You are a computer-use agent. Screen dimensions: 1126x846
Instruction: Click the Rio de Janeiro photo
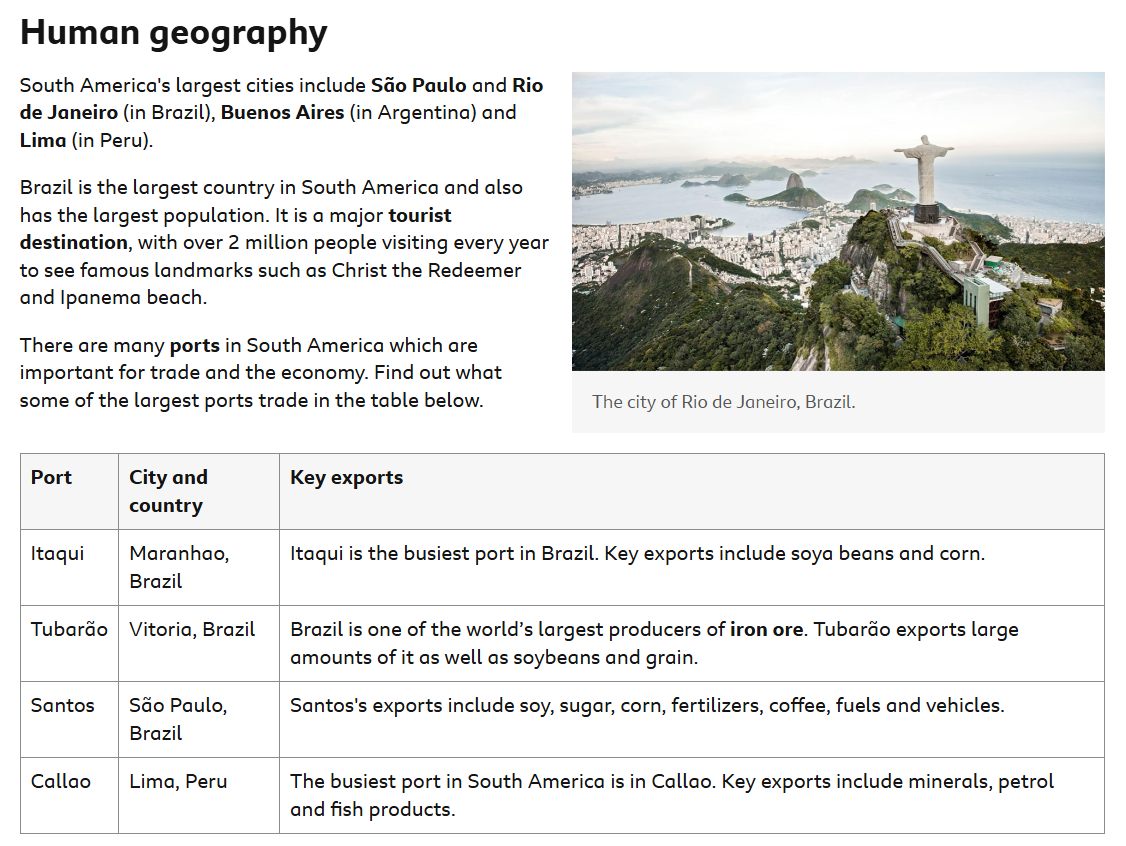(x=838, y=221)
